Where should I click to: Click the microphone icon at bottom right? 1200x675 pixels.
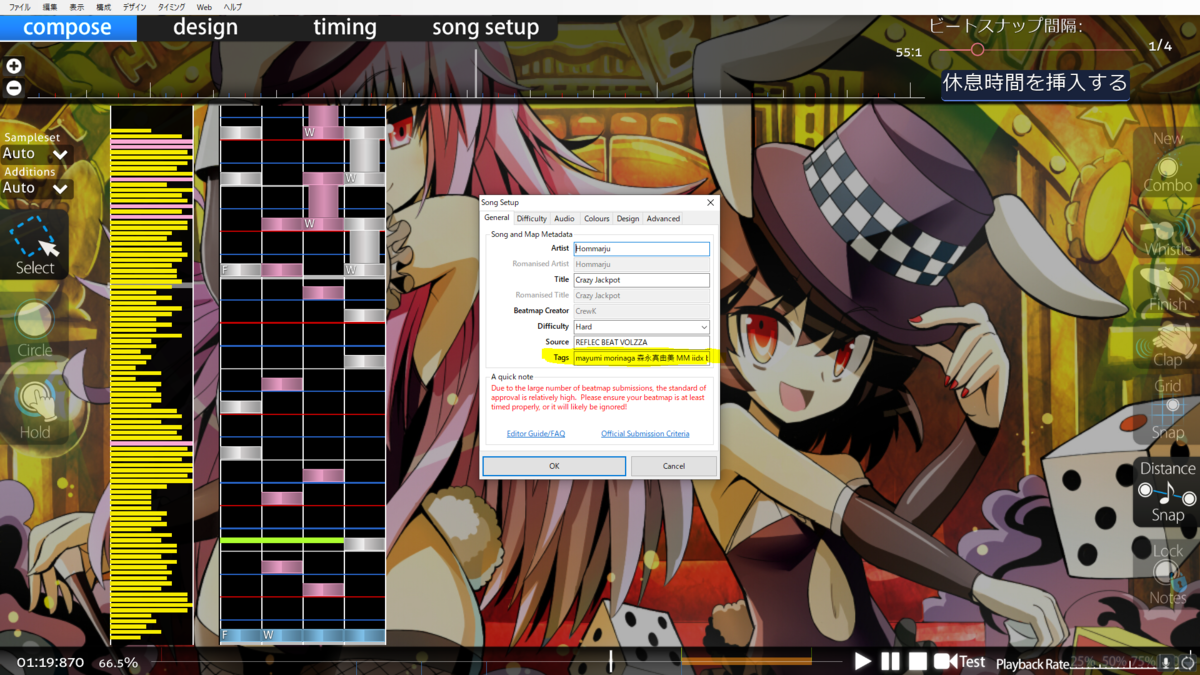click(x=1165, y=663)
